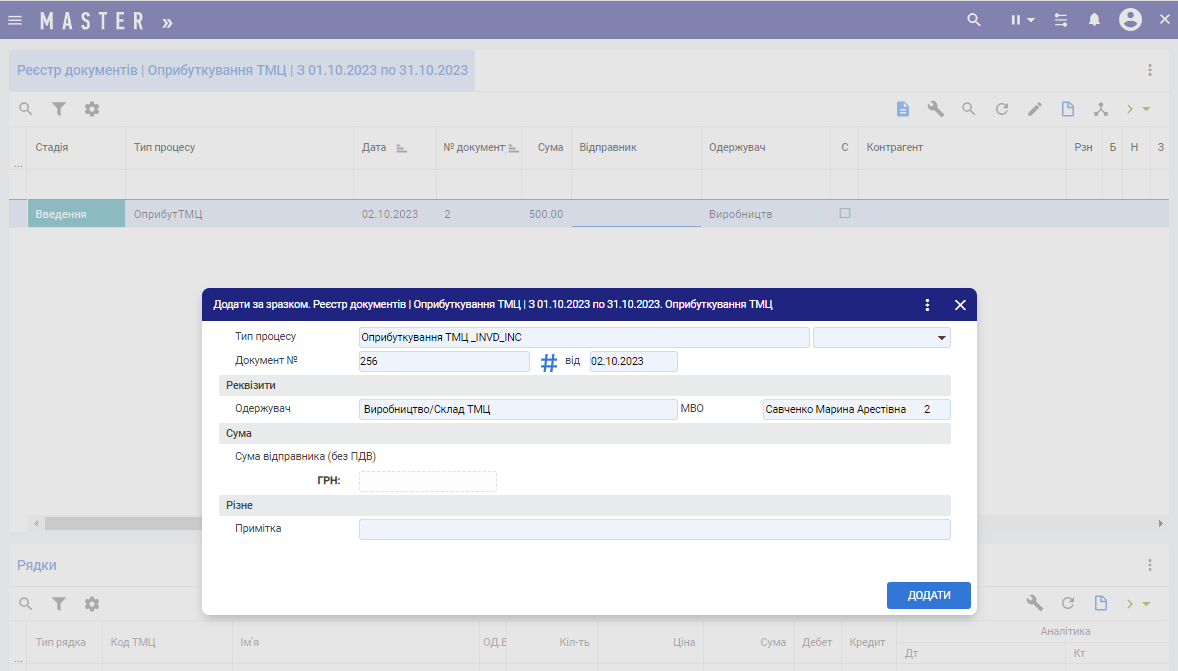This screenshot has height=671, width=1178.
Task: Expand the dropdown next to Тип процесу field
Action: [941, 338]
